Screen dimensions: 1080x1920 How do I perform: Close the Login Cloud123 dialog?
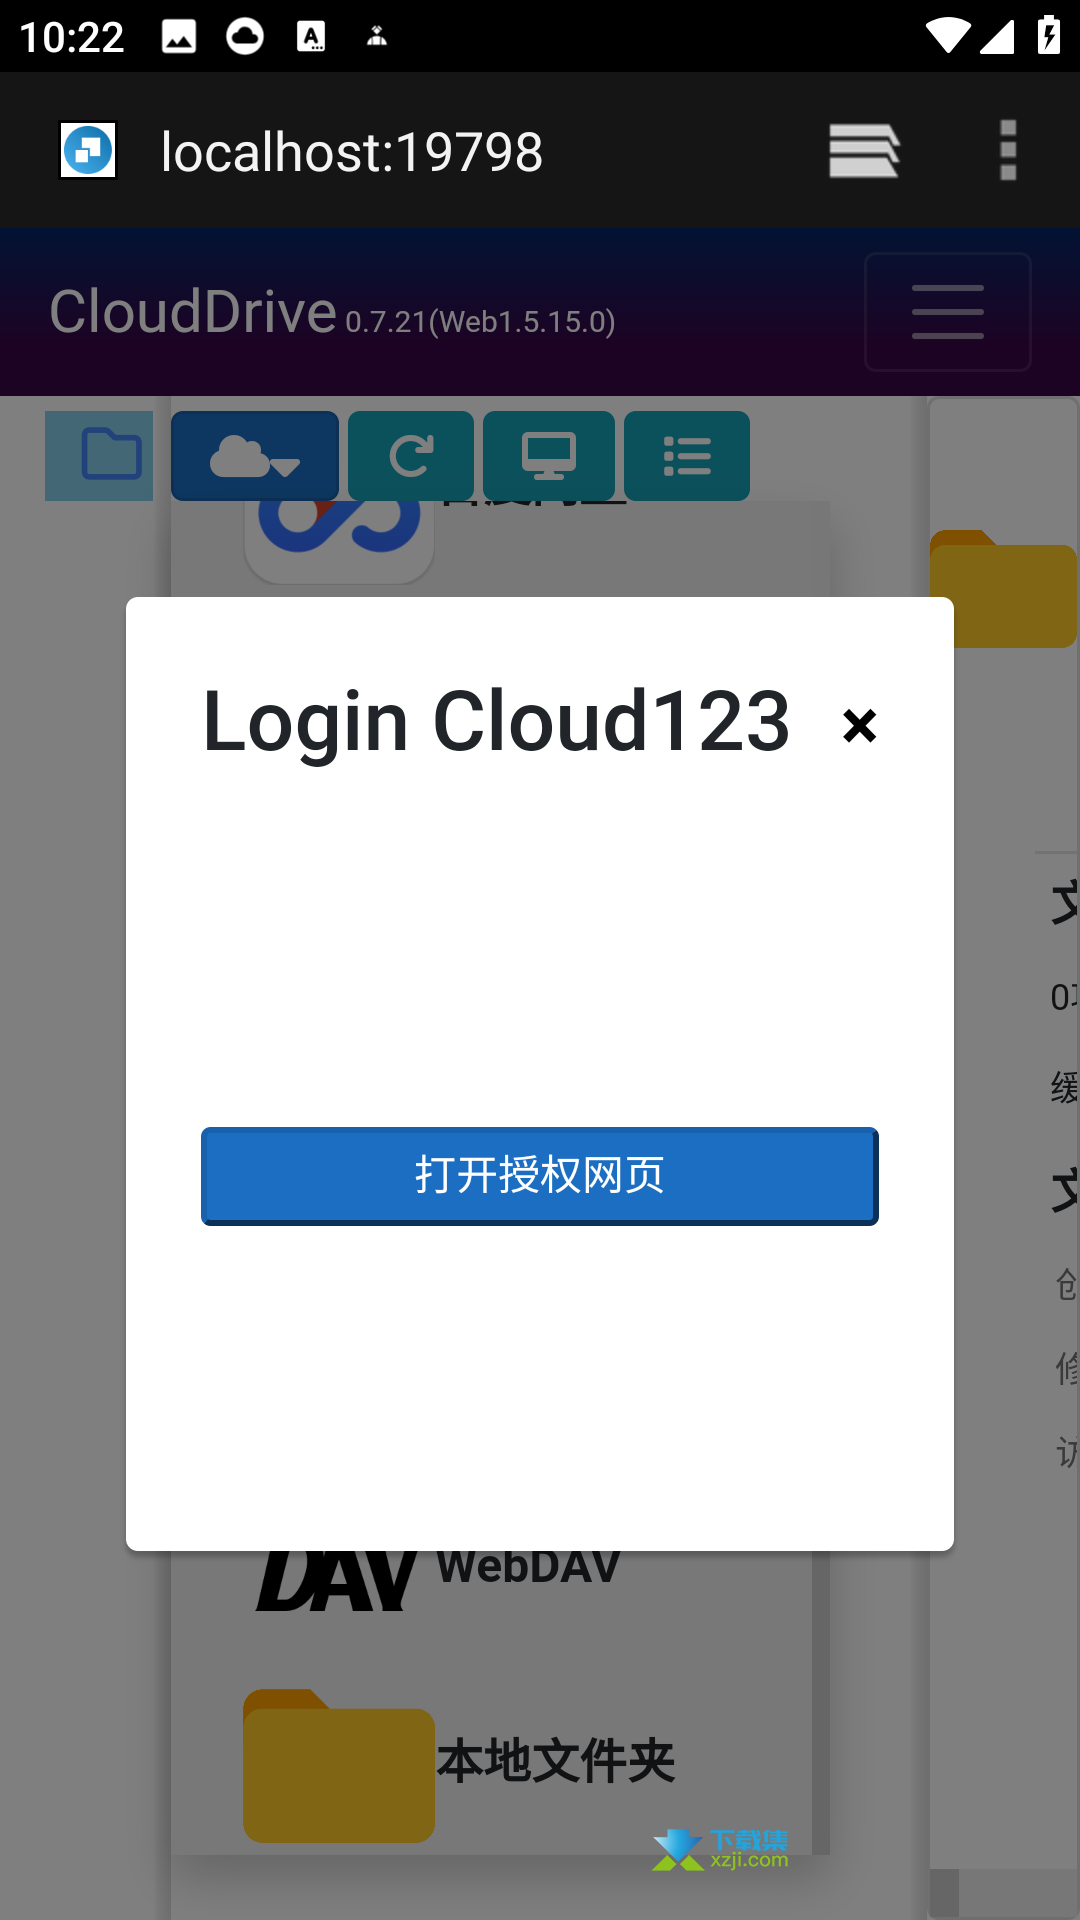coord(859,726)
